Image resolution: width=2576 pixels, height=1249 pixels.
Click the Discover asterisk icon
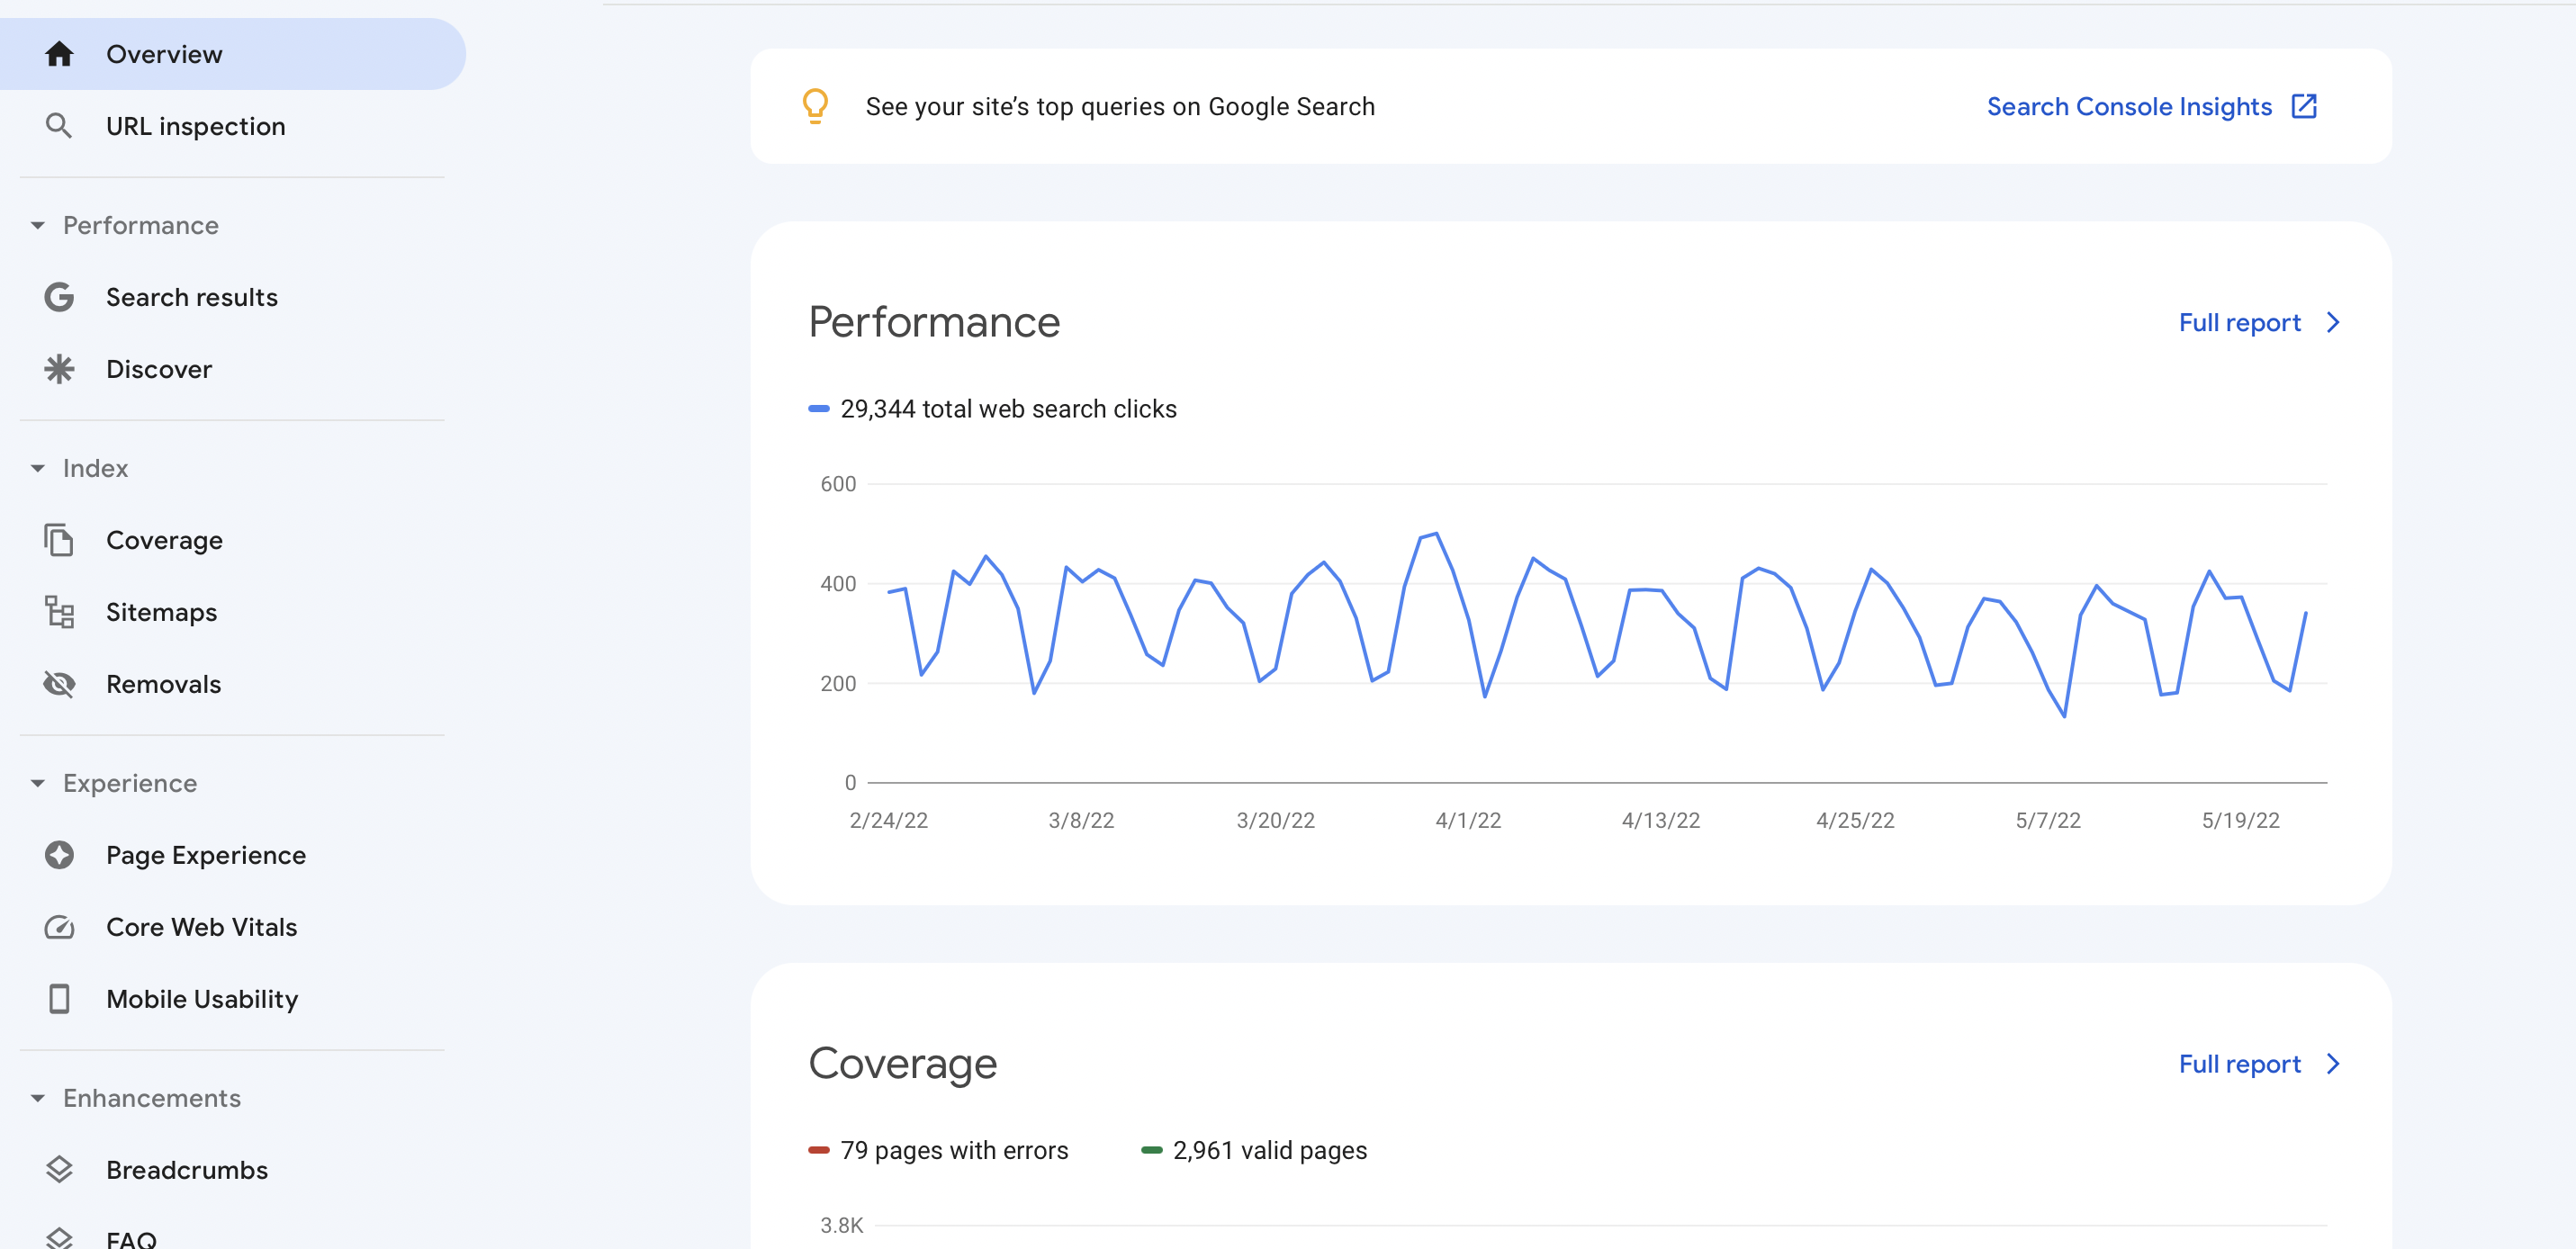coord(59,369)
